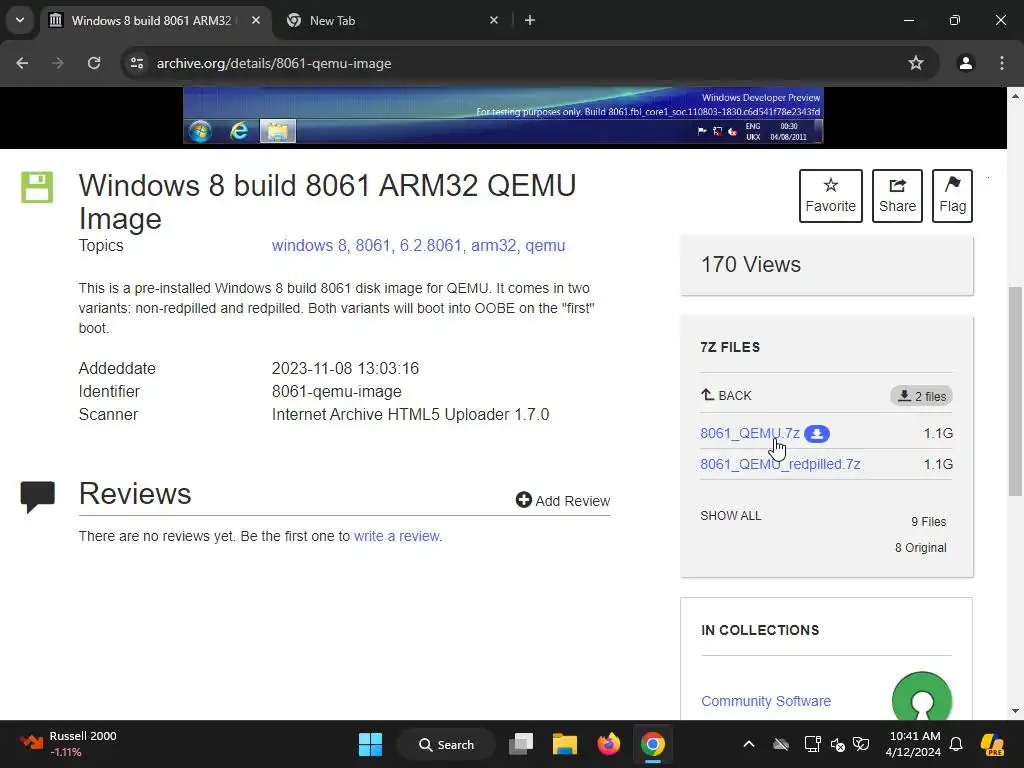This screenshot has height=768, width=1024.
Task: Open the 'windows 8' topic link
Action: (309, 246)
